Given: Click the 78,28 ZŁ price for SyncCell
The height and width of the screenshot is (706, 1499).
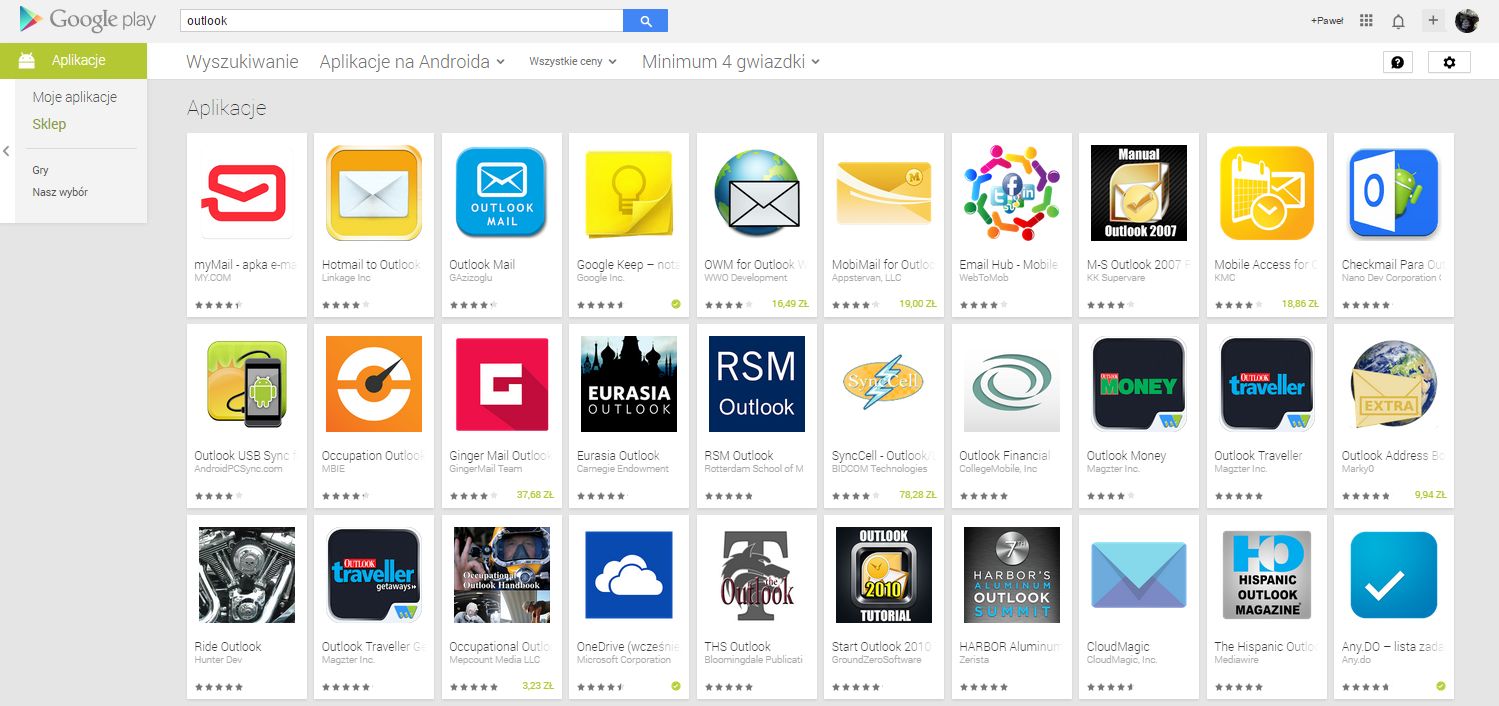Looking at the screenshot, I should tap(917, 494).
